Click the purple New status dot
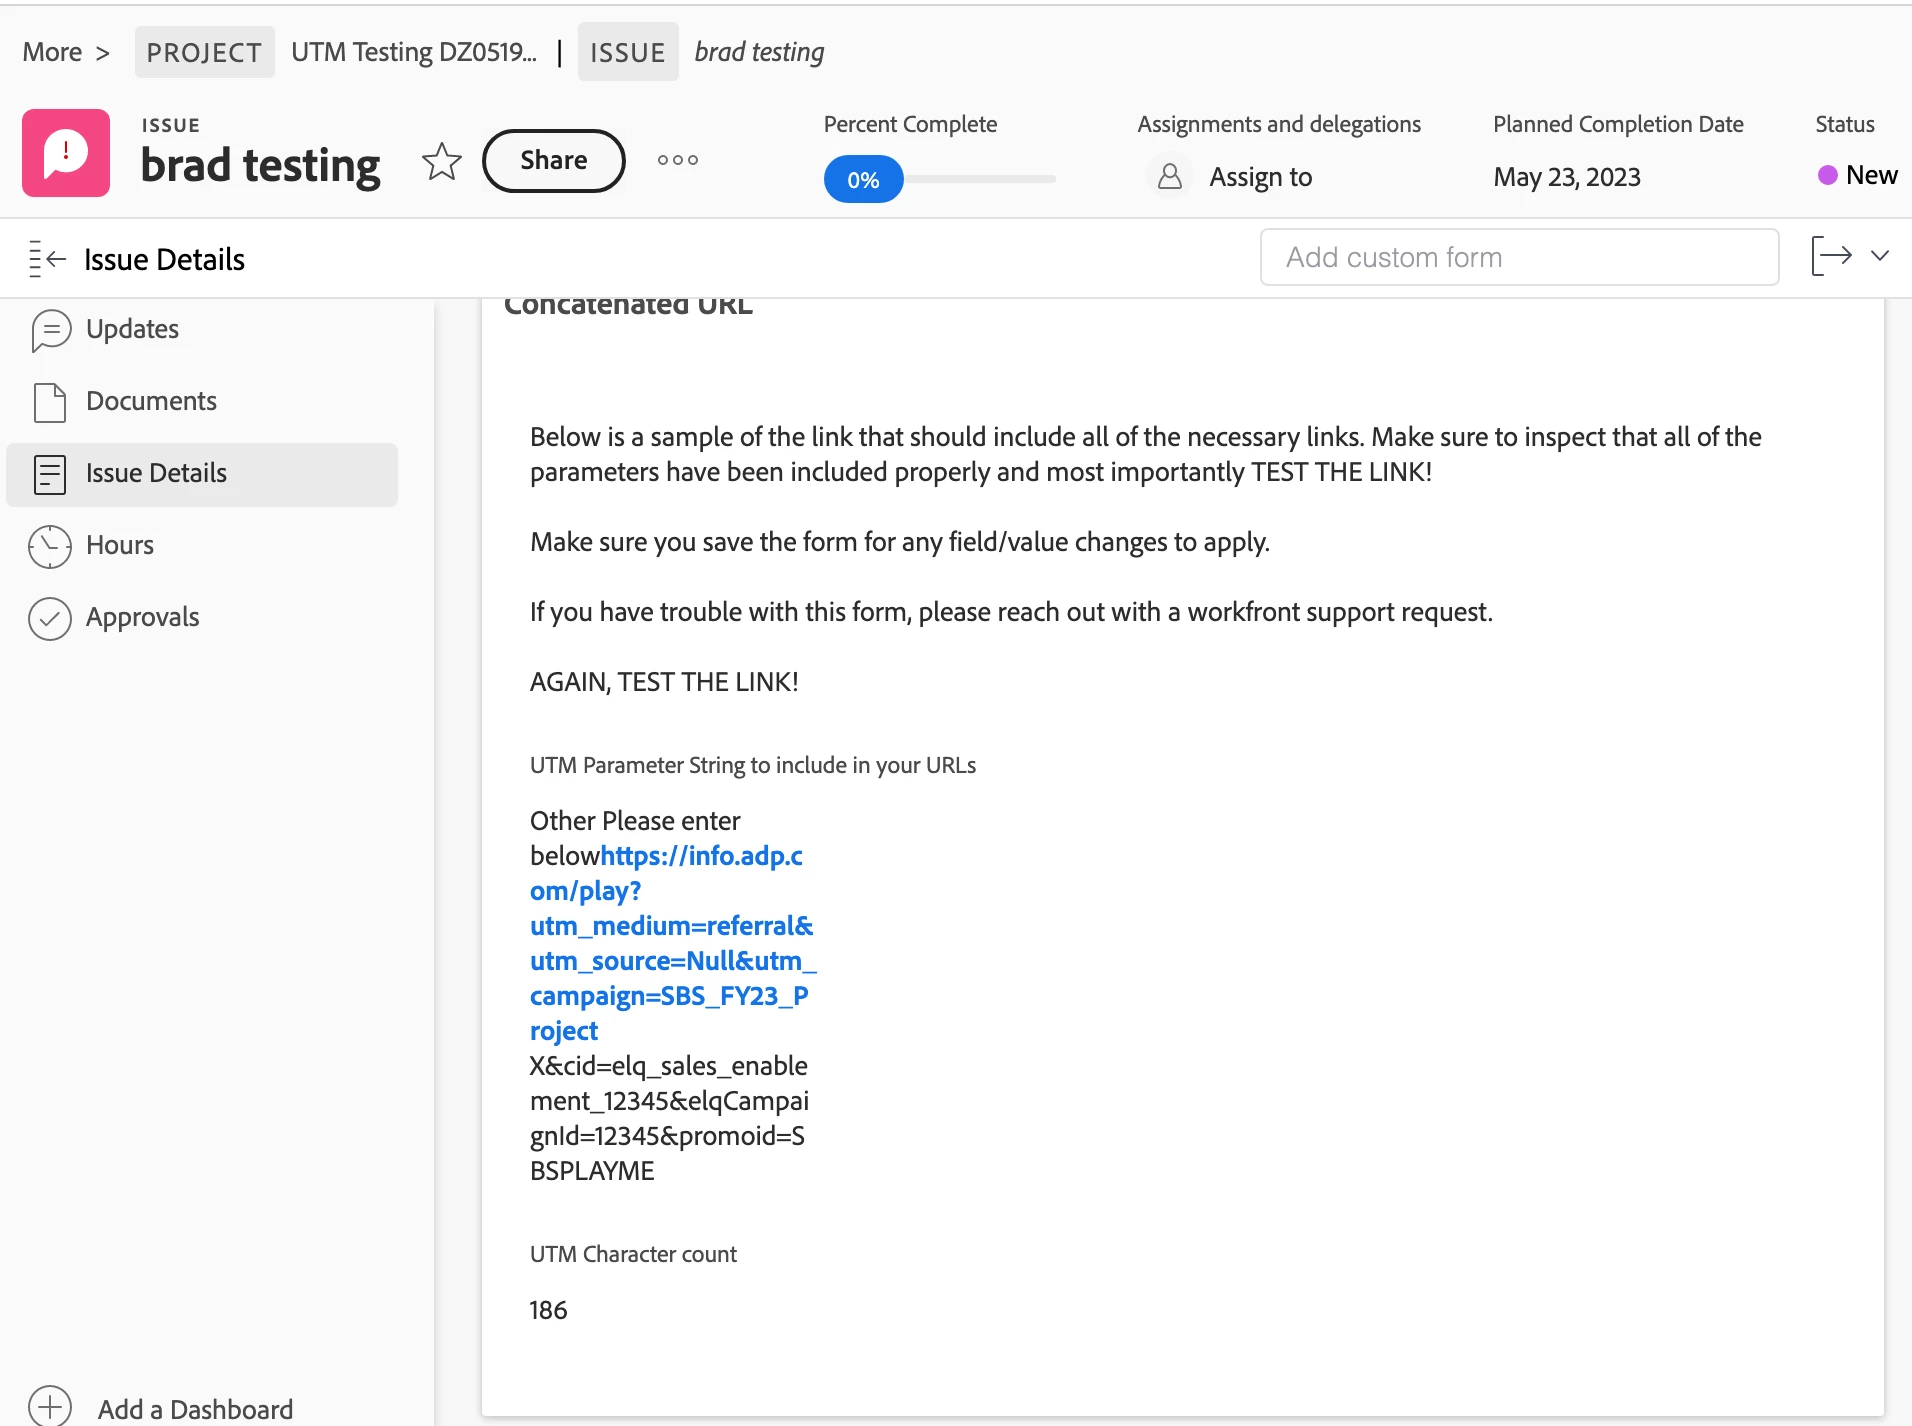 [1827, 175]
